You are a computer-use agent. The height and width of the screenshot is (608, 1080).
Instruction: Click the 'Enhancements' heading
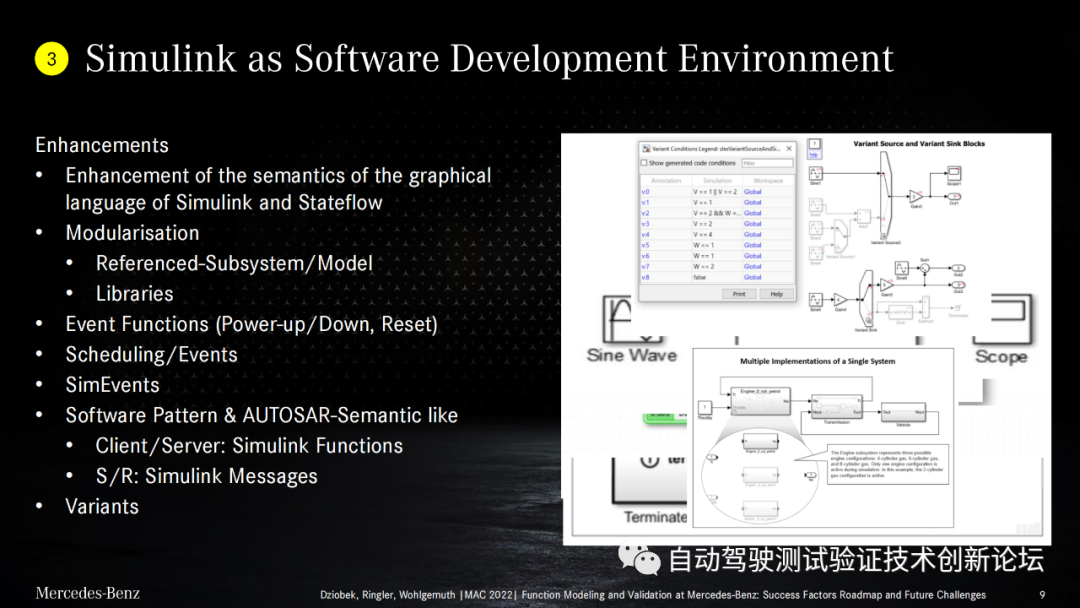pos(102,145)
